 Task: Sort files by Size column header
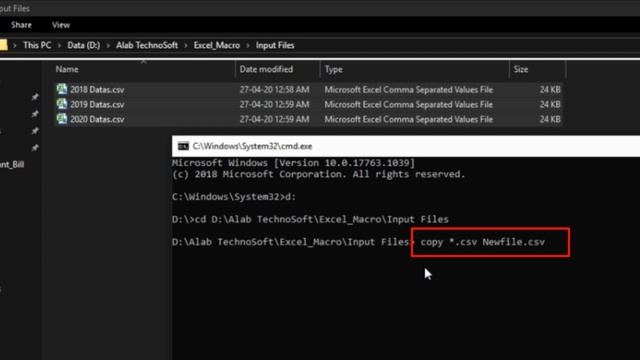521,69
